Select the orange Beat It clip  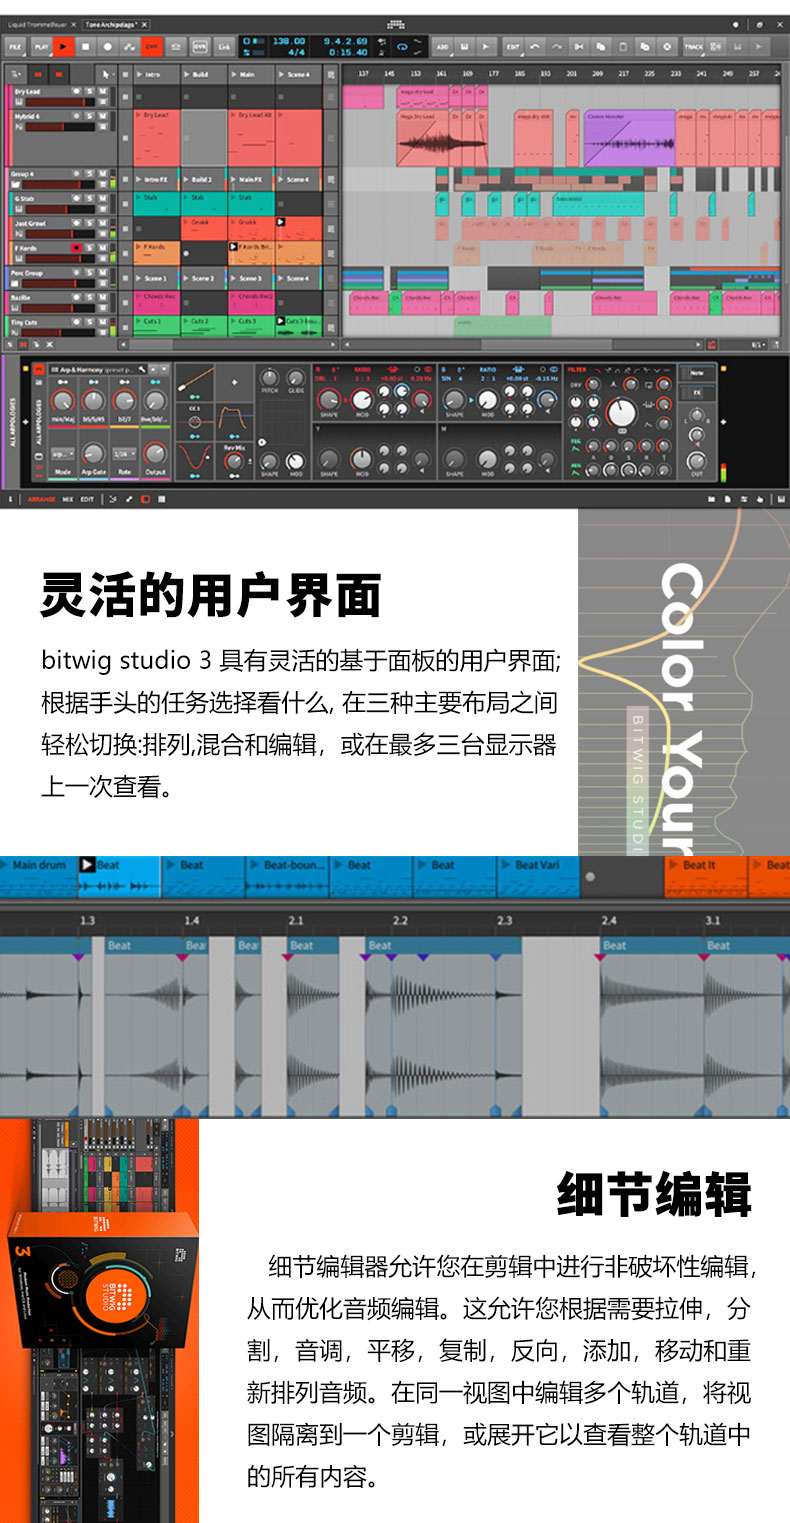click(706, 876)
